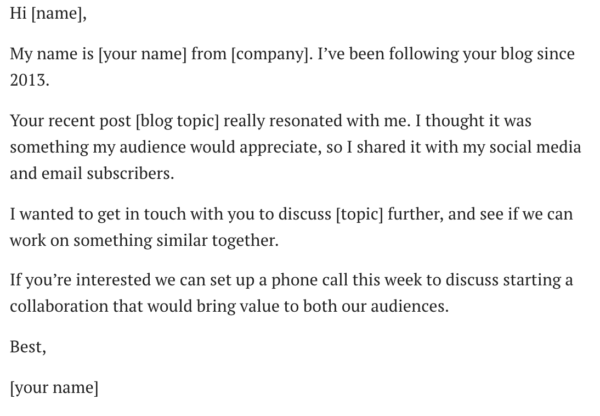The image size is (600, 416).
Task: Click the first [your name] placeholder
Action: click(x=142, y=54)
